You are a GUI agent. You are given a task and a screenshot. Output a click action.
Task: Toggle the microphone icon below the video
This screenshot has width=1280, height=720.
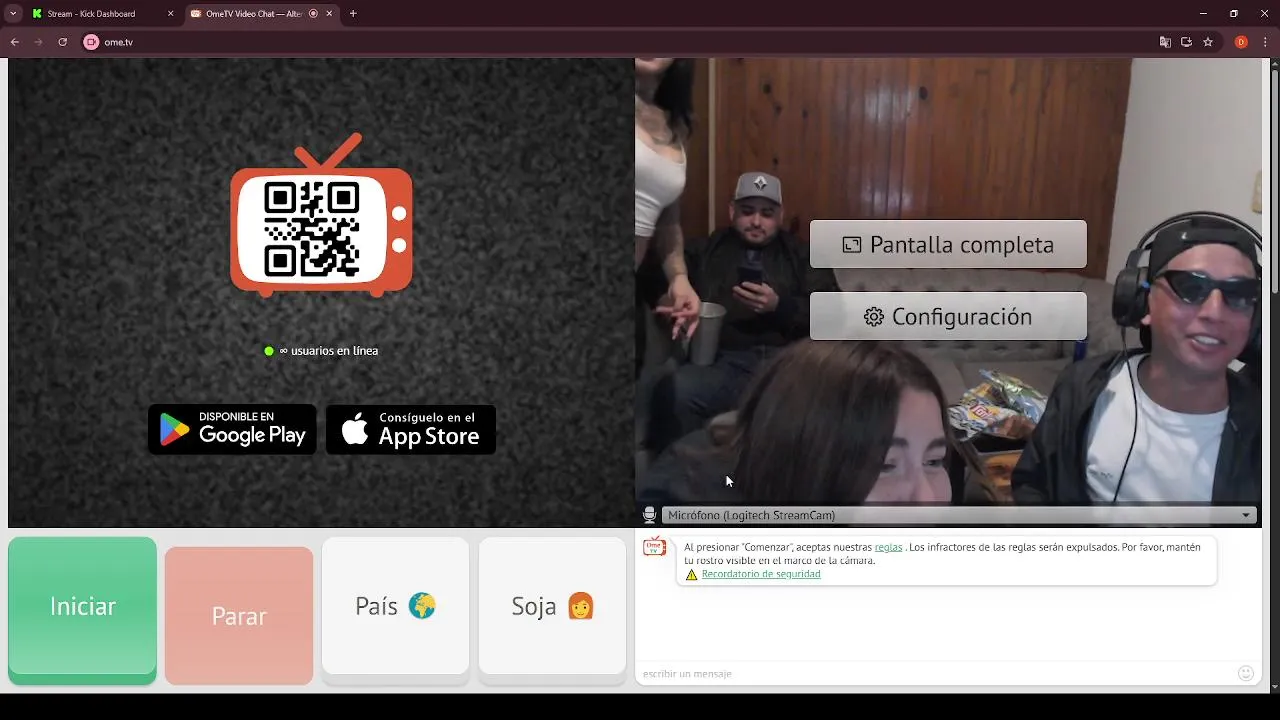649,515
